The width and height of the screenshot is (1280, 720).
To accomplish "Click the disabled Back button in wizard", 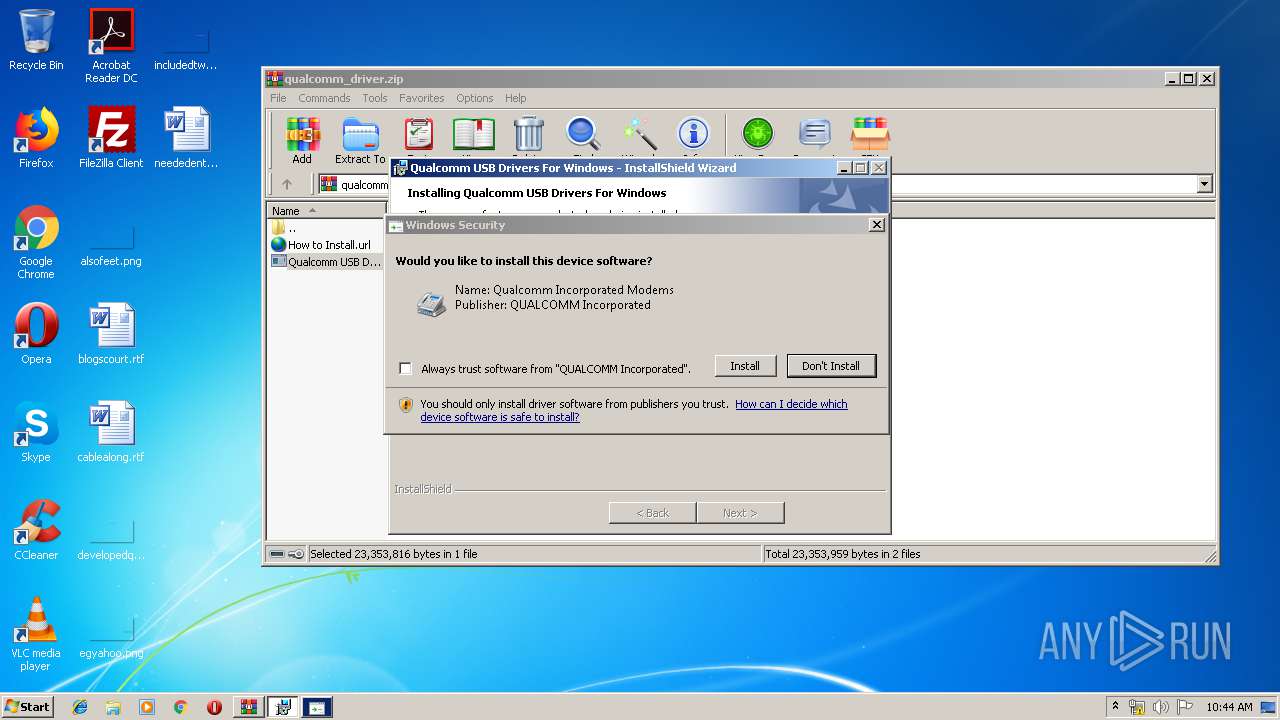I will point(653,513).
